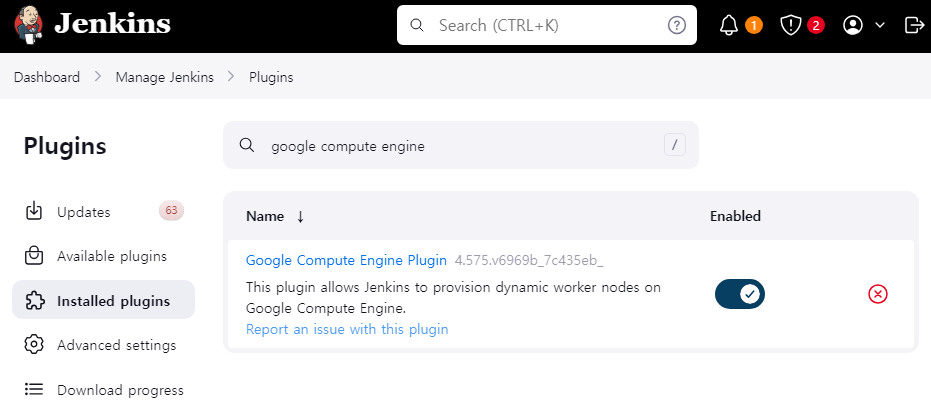Uninstall Google Compute Engine Plugin
Viewport: 931px width, 408px height.
878,294
